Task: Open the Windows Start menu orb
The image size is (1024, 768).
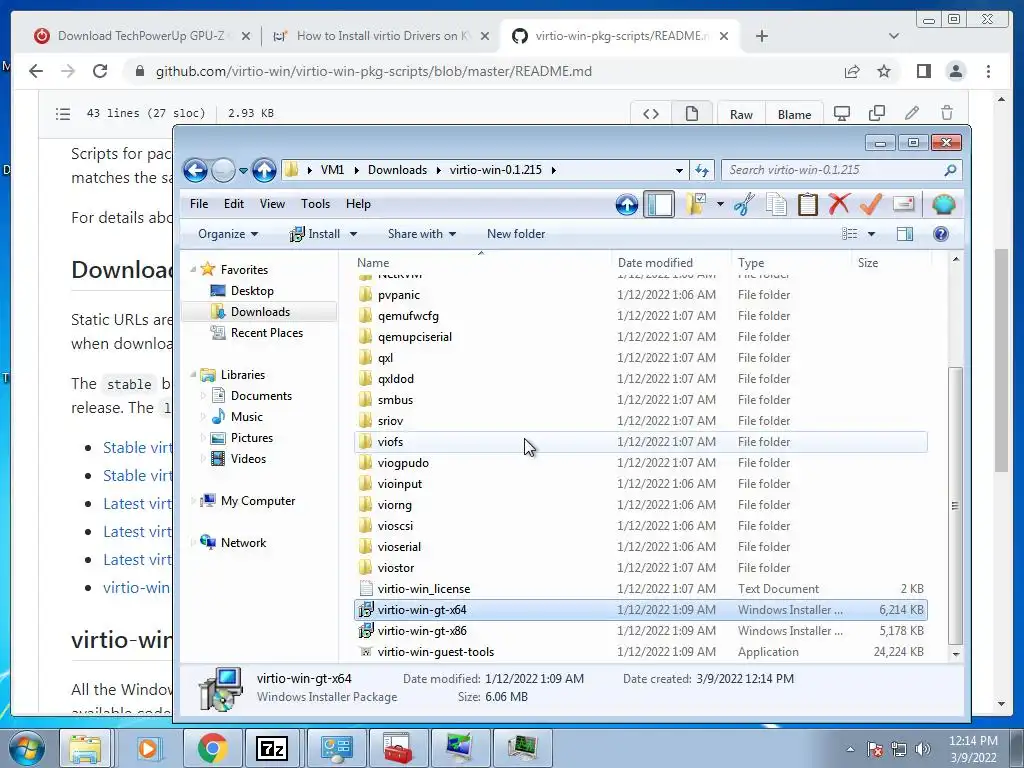Action: coord(26,748)
